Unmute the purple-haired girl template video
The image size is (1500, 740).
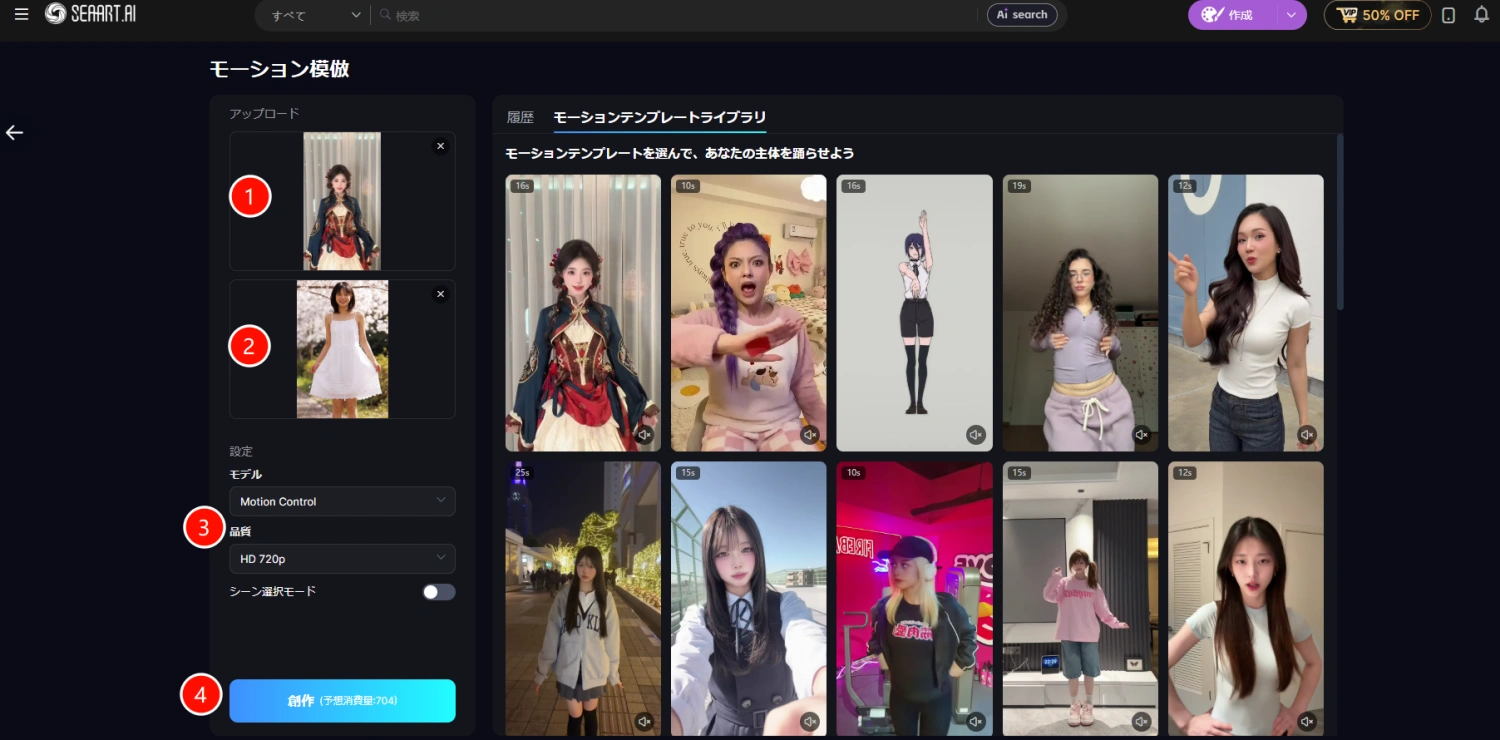point(812,434)
